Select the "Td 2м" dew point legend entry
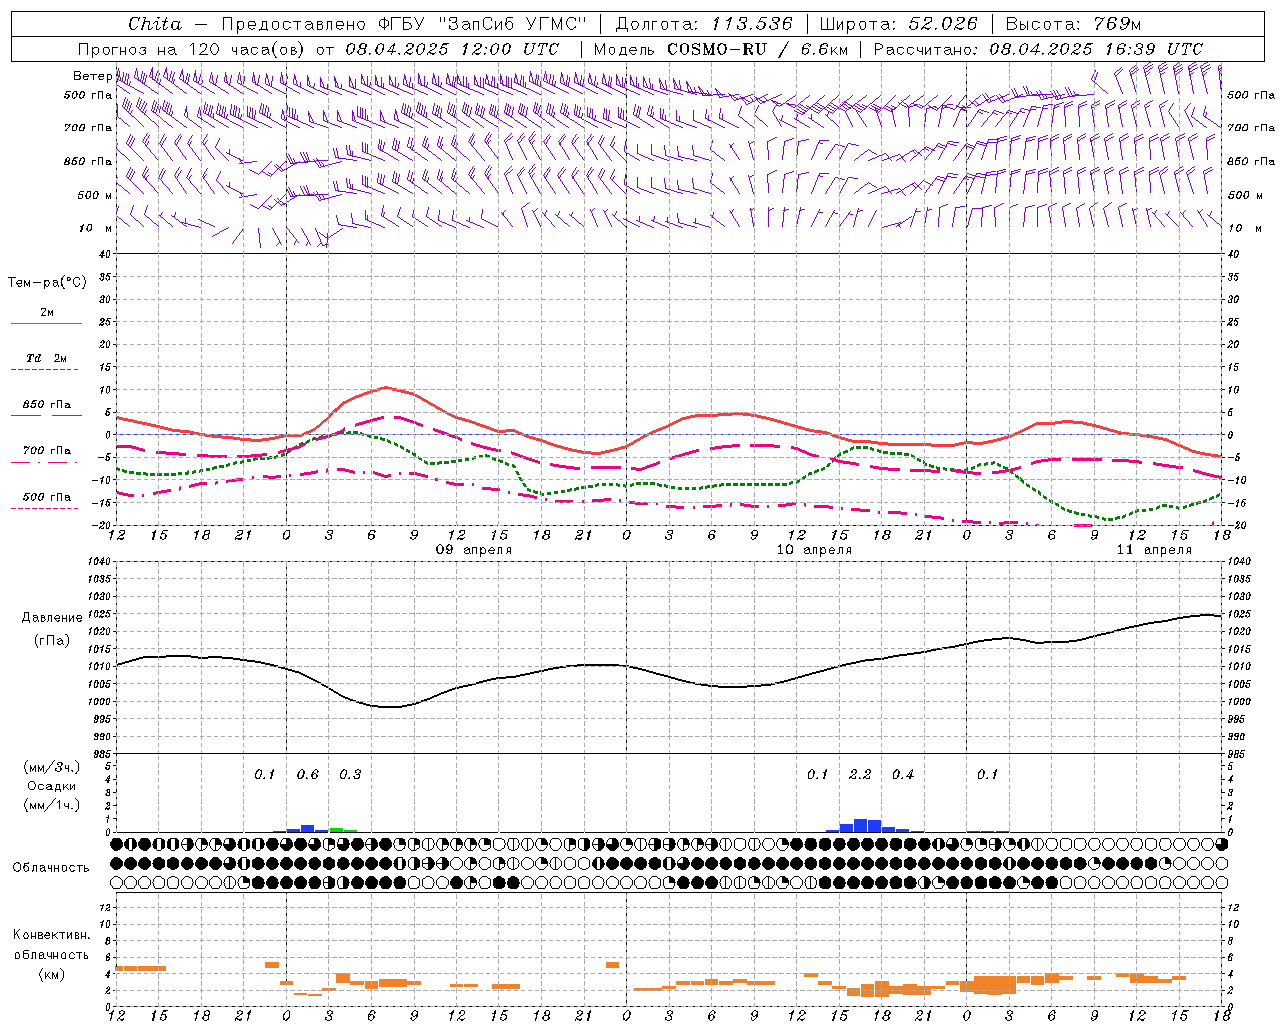1280x1024 pixels. coord(46,358)
